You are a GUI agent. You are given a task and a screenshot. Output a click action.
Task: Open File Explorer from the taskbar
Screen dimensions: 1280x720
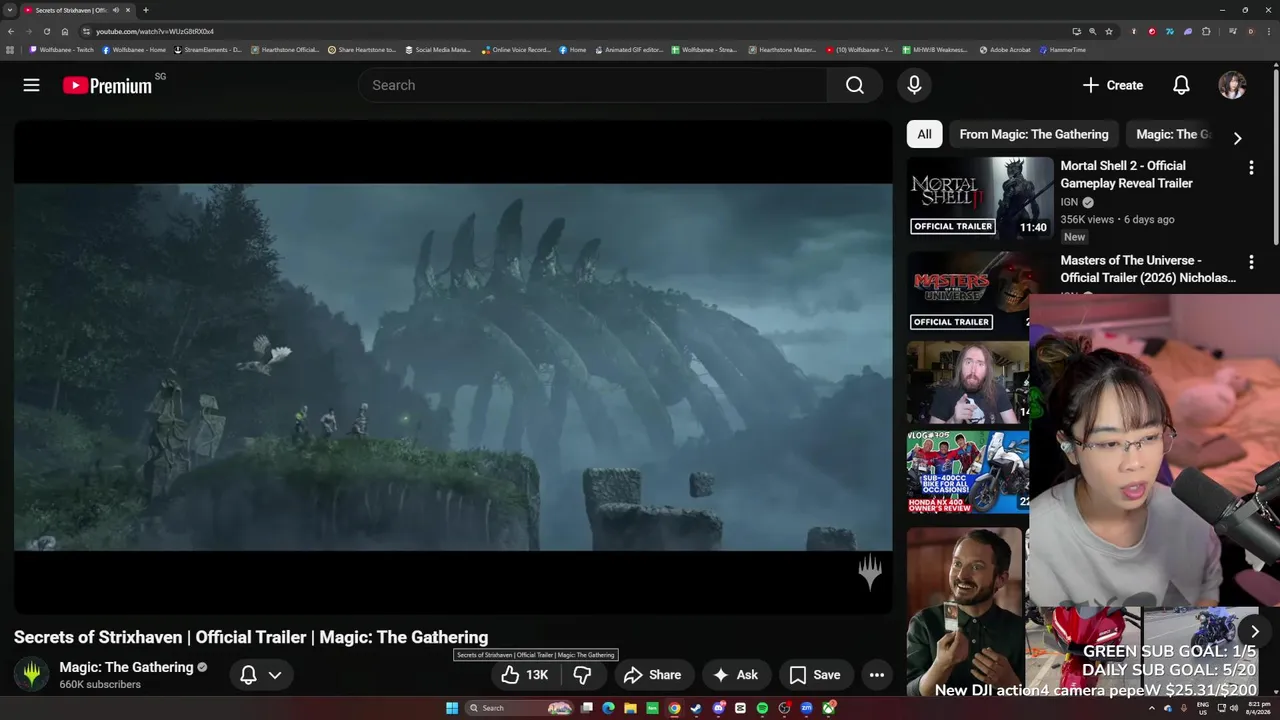[630, 708]
